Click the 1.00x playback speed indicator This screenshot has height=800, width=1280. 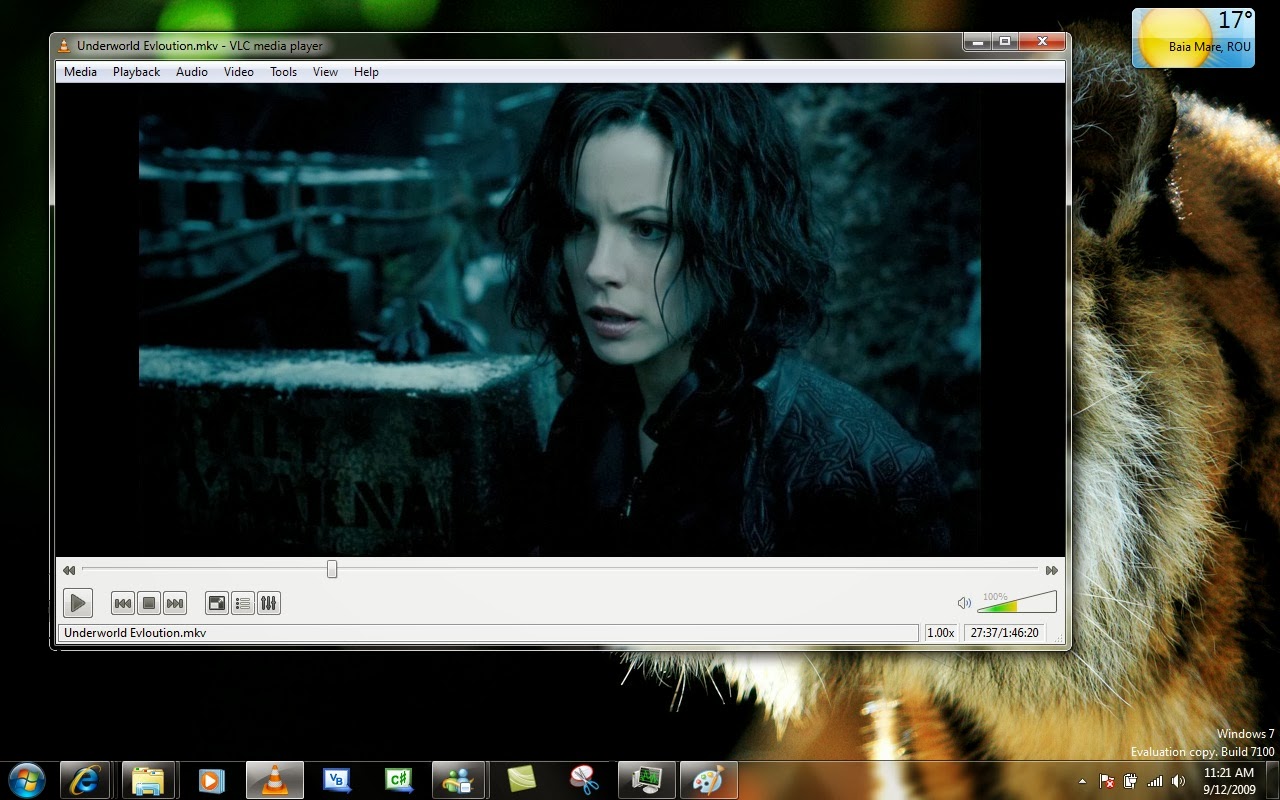[x=941, y=633]
